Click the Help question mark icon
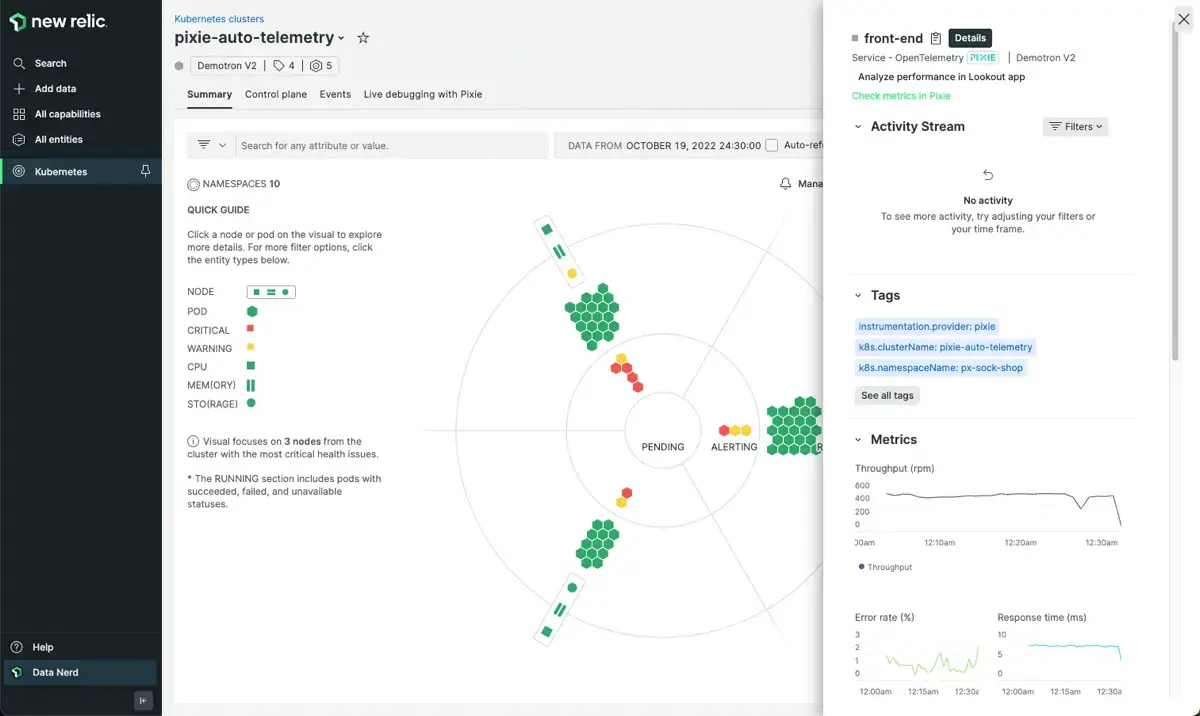This screenshot has width=1200, height=716. point(17,647)
